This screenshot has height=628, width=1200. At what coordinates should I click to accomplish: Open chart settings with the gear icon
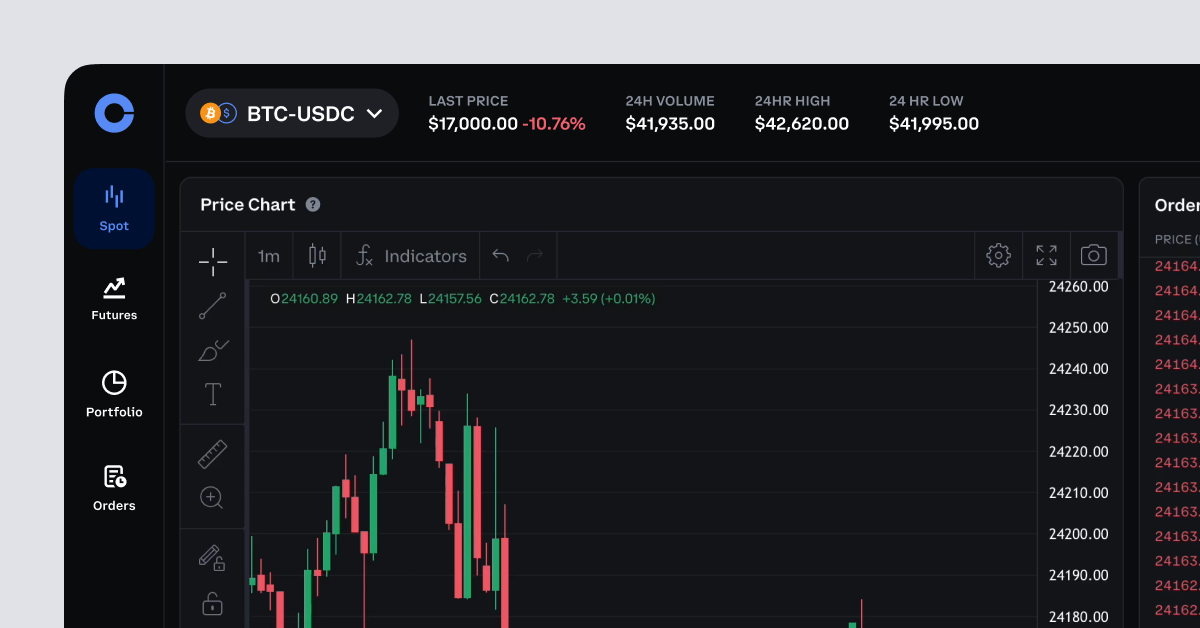click(x=998, y=256)
